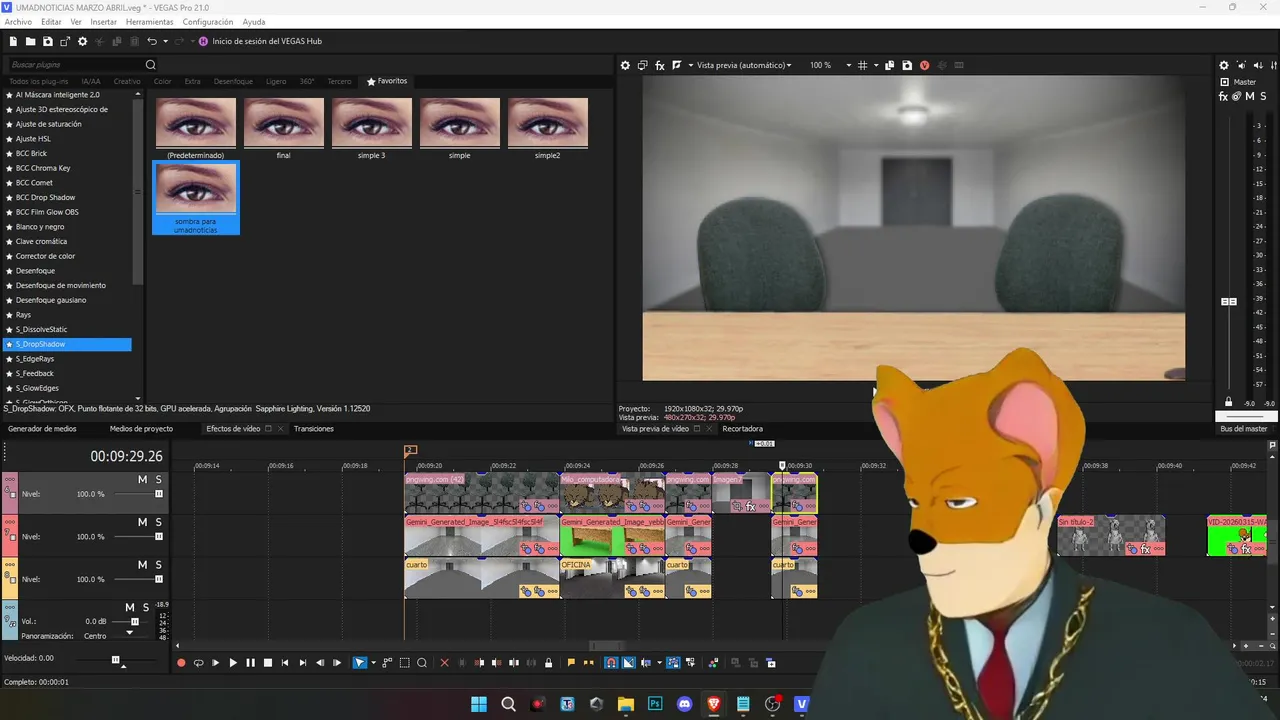Mute the second video track

[142, 522]
